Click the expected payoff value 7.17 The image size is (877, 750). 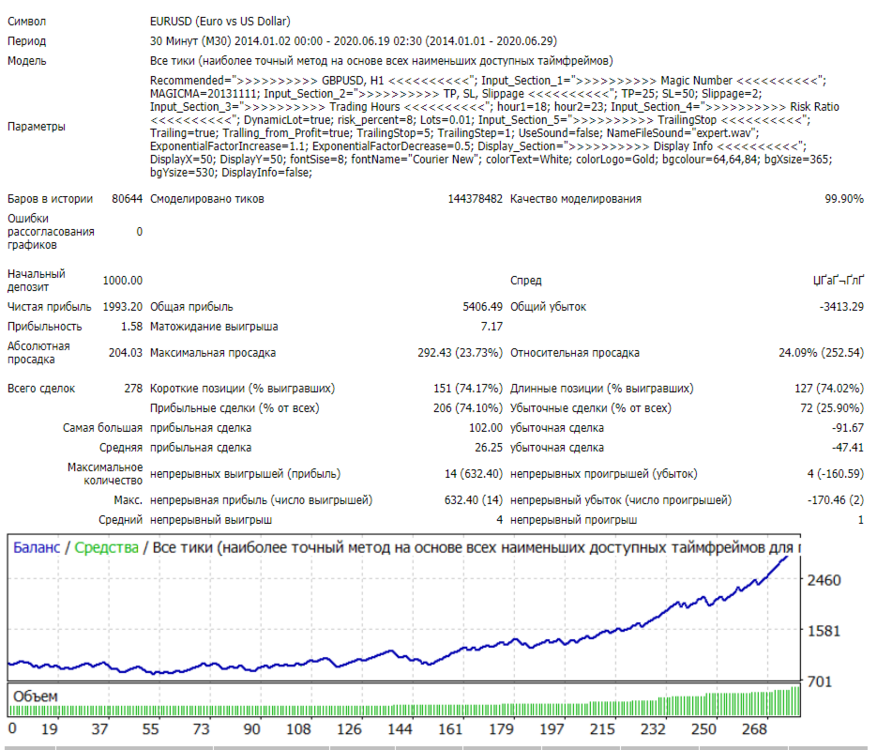click(x=492, y=326)
